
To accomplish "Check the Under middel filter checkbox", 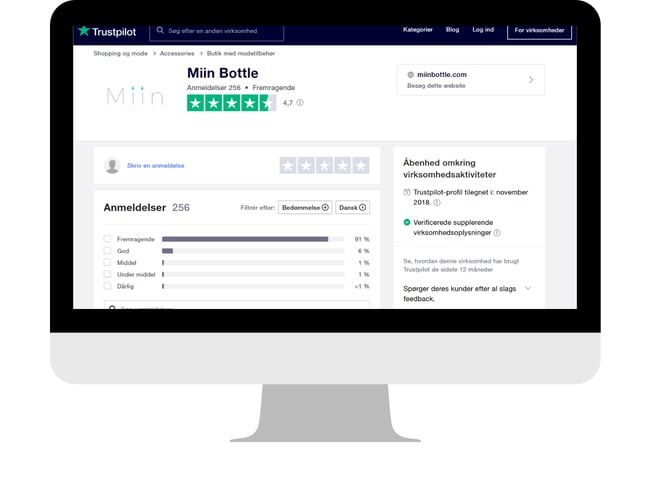I will (107, 274).
